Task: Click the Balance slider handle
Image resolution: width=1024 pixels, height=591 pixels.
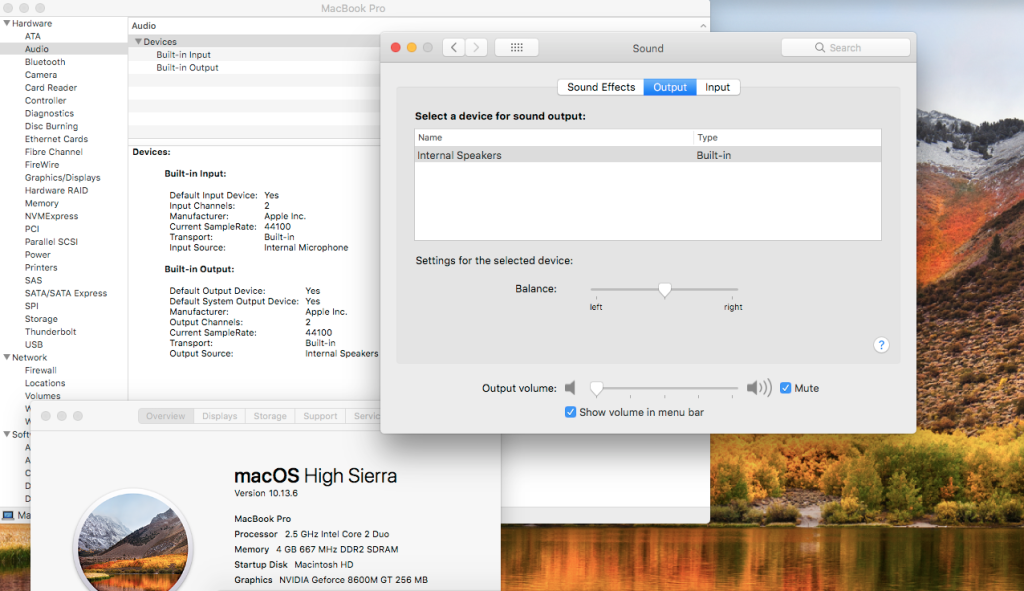Action: (665, 288)
